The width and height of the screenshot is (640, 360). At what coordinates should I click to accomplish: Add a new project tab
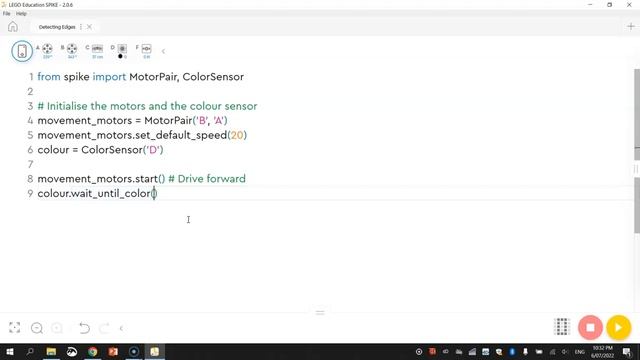point(631,27)
